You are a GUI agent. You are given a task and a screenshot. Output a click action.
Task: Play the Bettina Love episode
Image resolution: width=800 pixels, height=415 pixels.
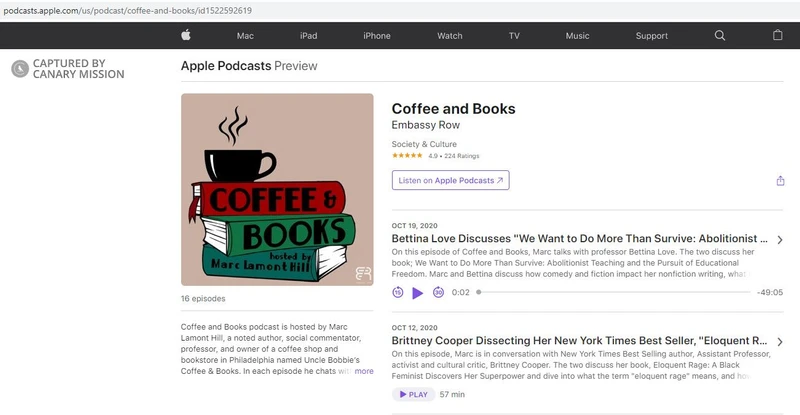pos(417,293)
